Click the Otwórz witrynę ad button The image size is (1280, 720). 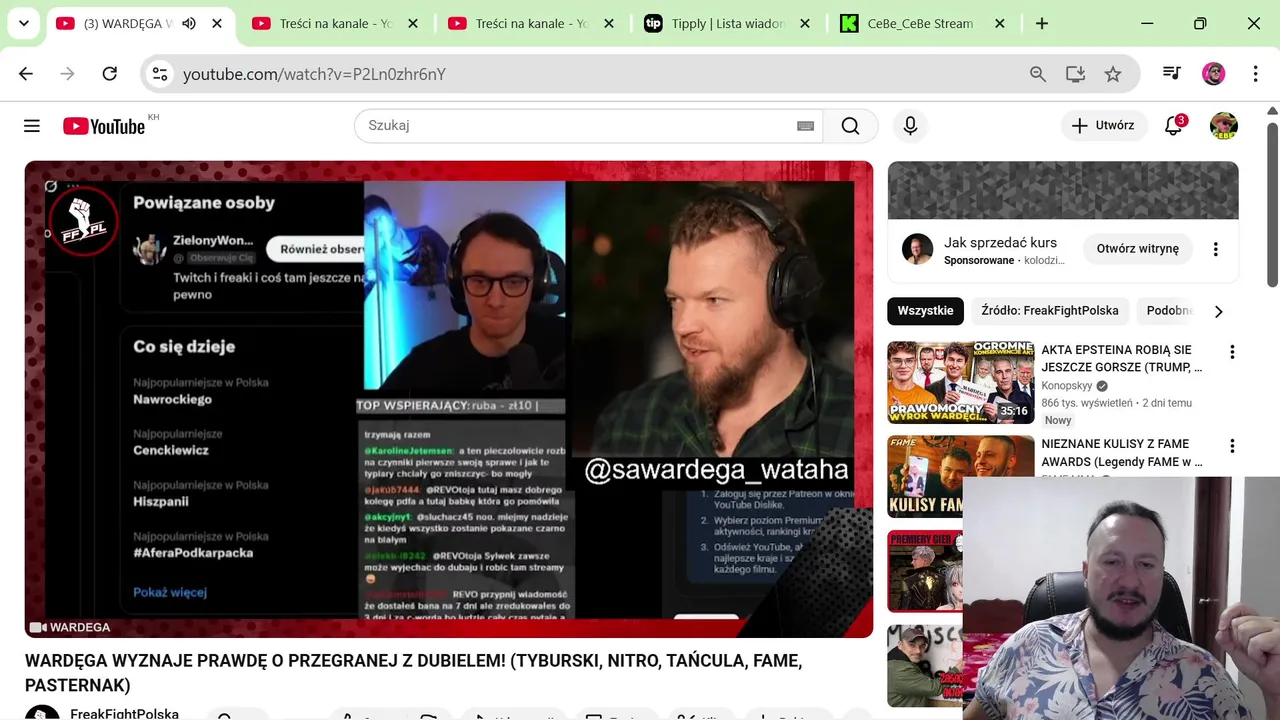pos(1138,249)
